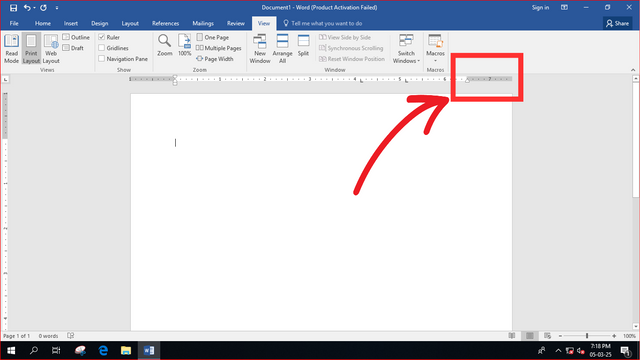This screenshot has height=360, width=640.
Task: Click the vertical scrollbar up arrow
Action: [636, 79]
